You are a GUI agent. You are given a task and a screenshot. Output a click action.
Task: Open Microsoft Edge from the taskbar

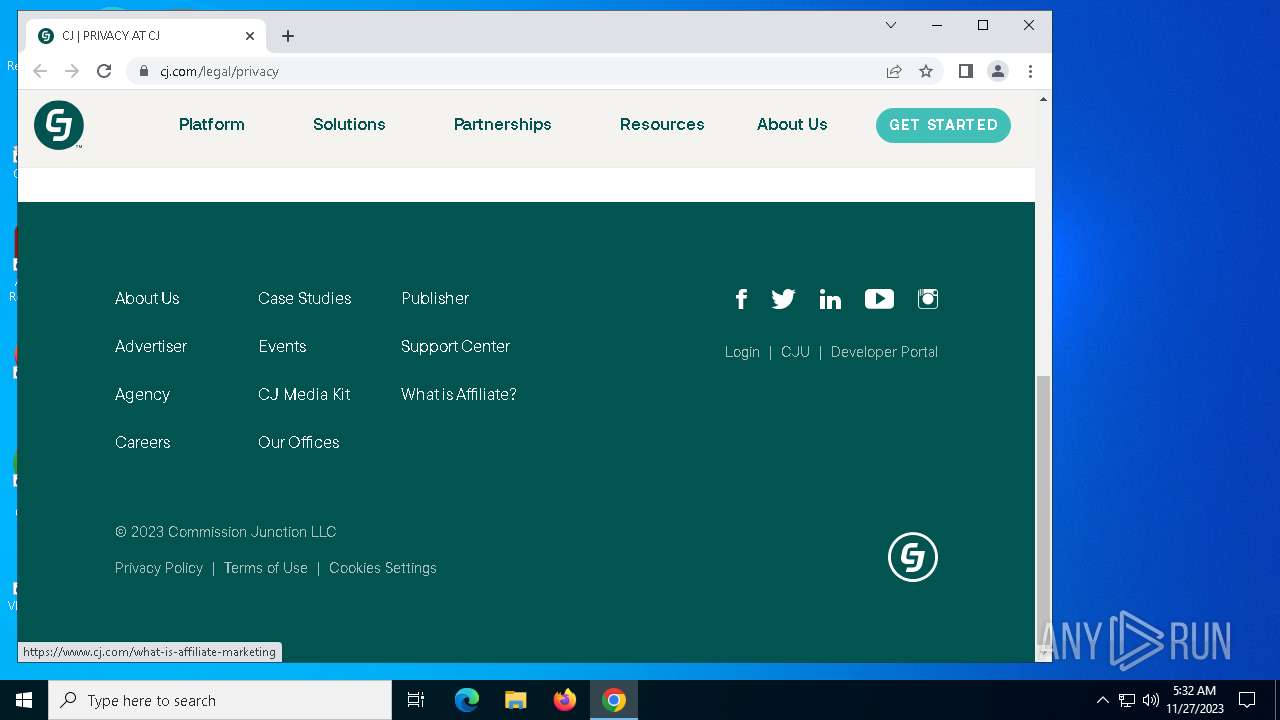click(x=467, y=700)
